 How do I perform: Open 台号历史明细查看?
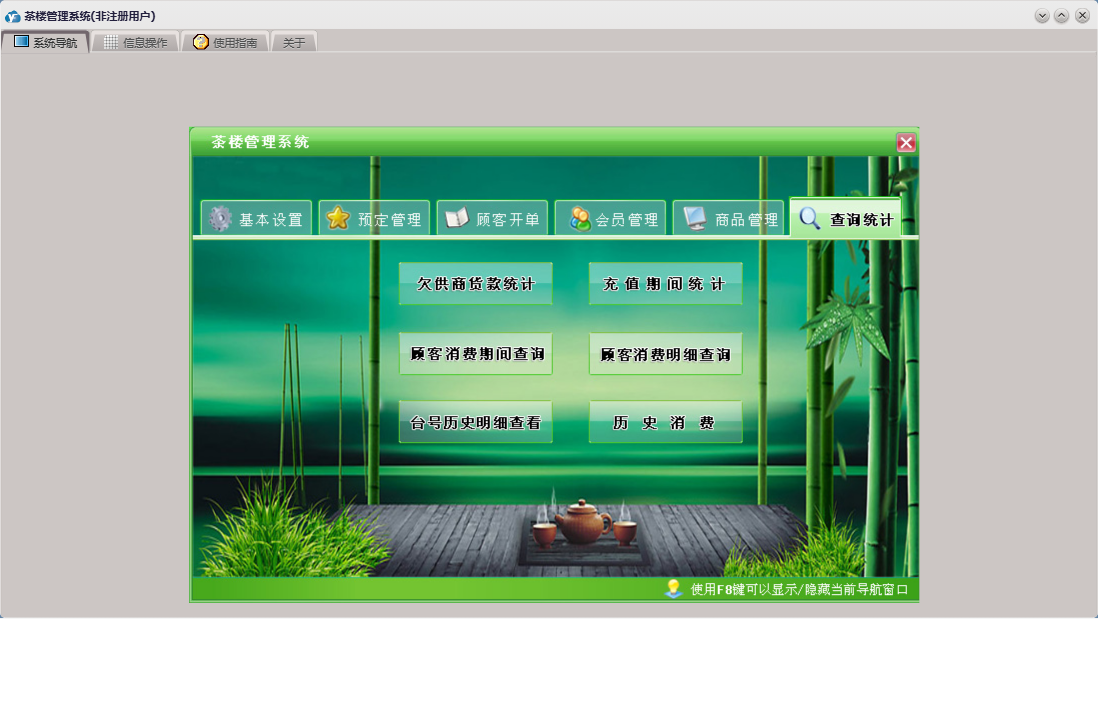click(475, 422)
